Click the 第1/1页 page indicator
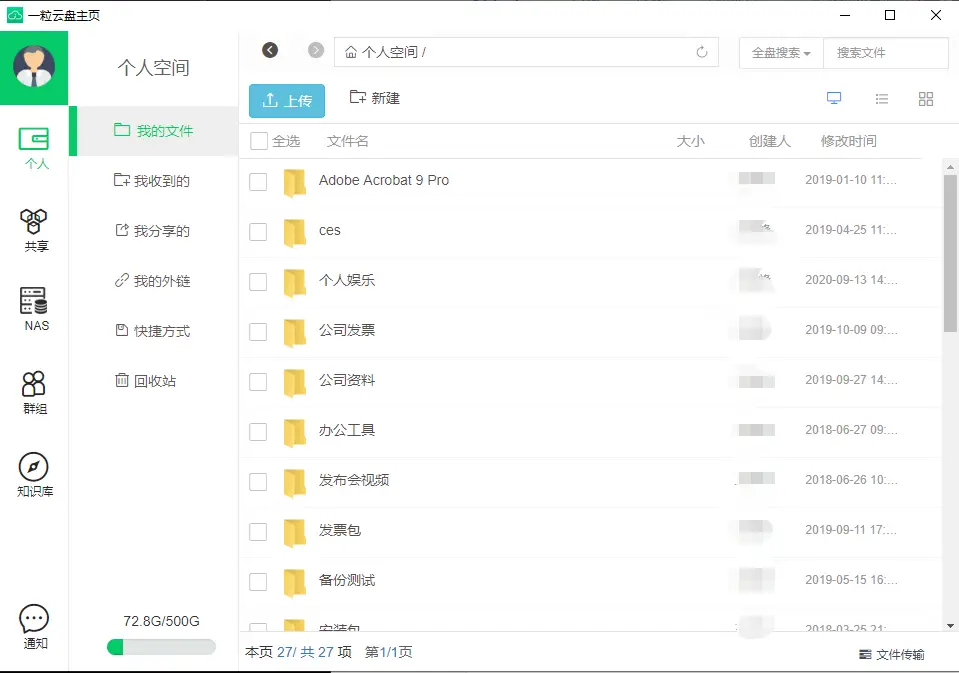Image resolution: width=959 pixels, height=673 pixels. 388,652
